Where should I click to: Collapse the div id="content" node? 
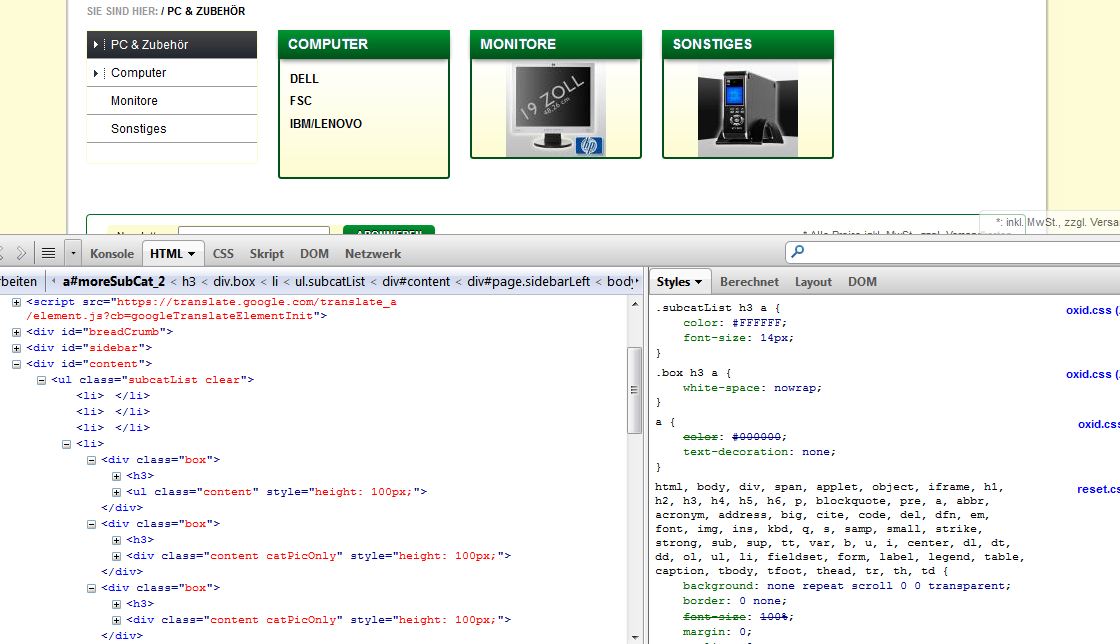click(x=17, y=364)
